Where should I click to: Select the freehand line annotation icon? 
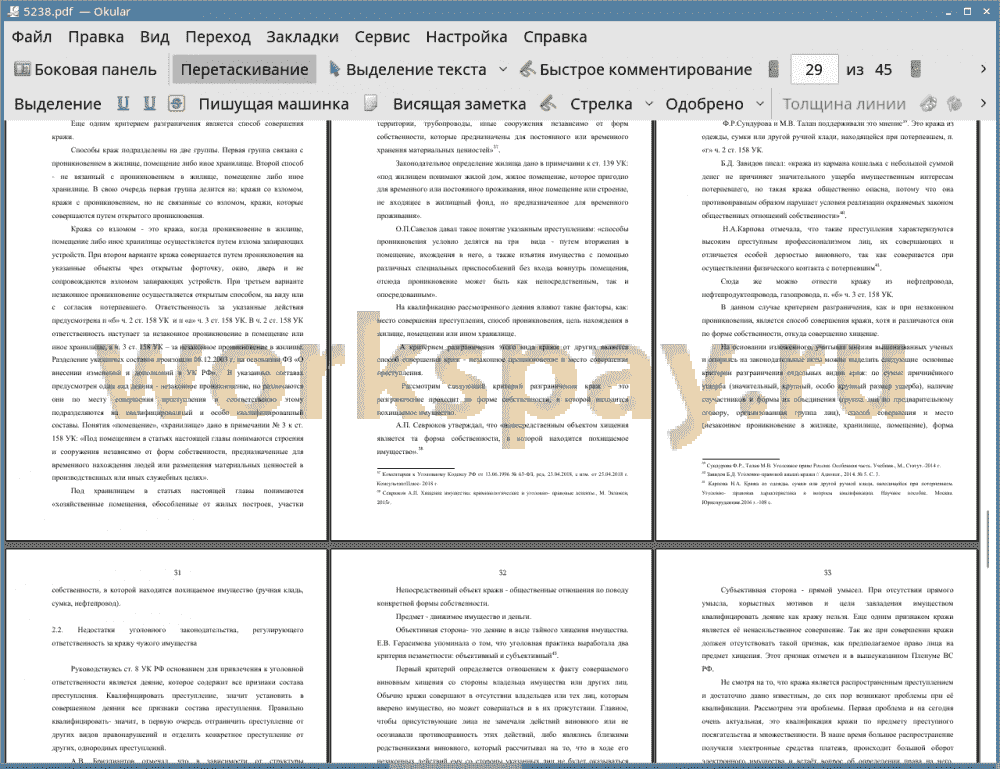pyautogui.click(x=548, y=103)
